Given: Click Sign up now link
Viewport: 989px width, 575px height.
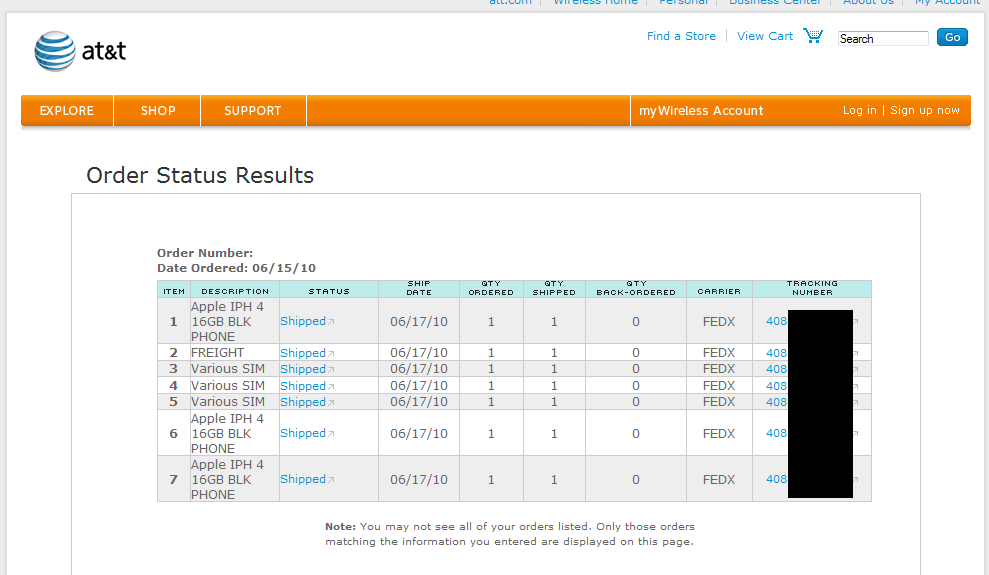Looking at the screenshot, I should point(925,110).
